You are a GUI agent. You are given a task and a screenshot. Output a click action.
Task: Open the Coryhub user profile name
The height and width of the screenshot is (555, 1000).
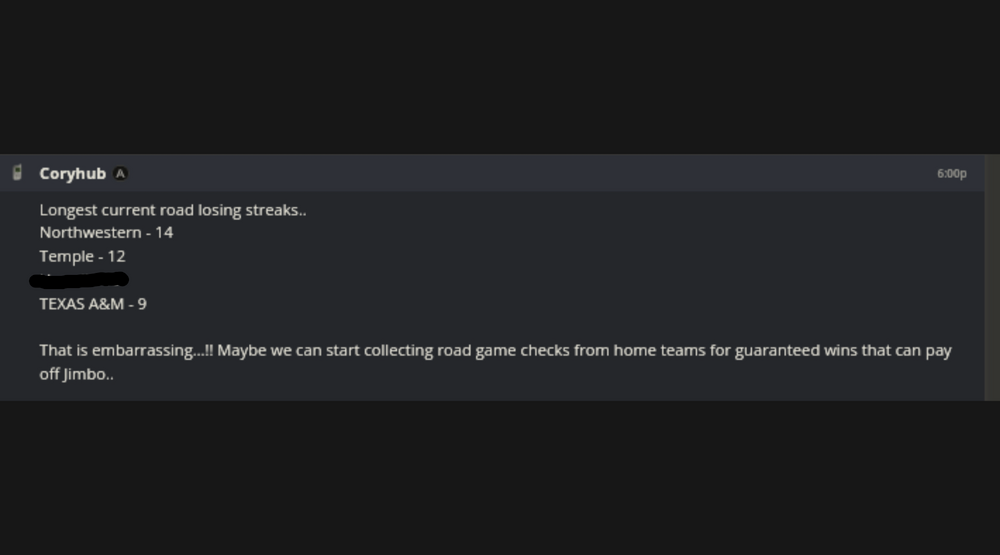72,174
